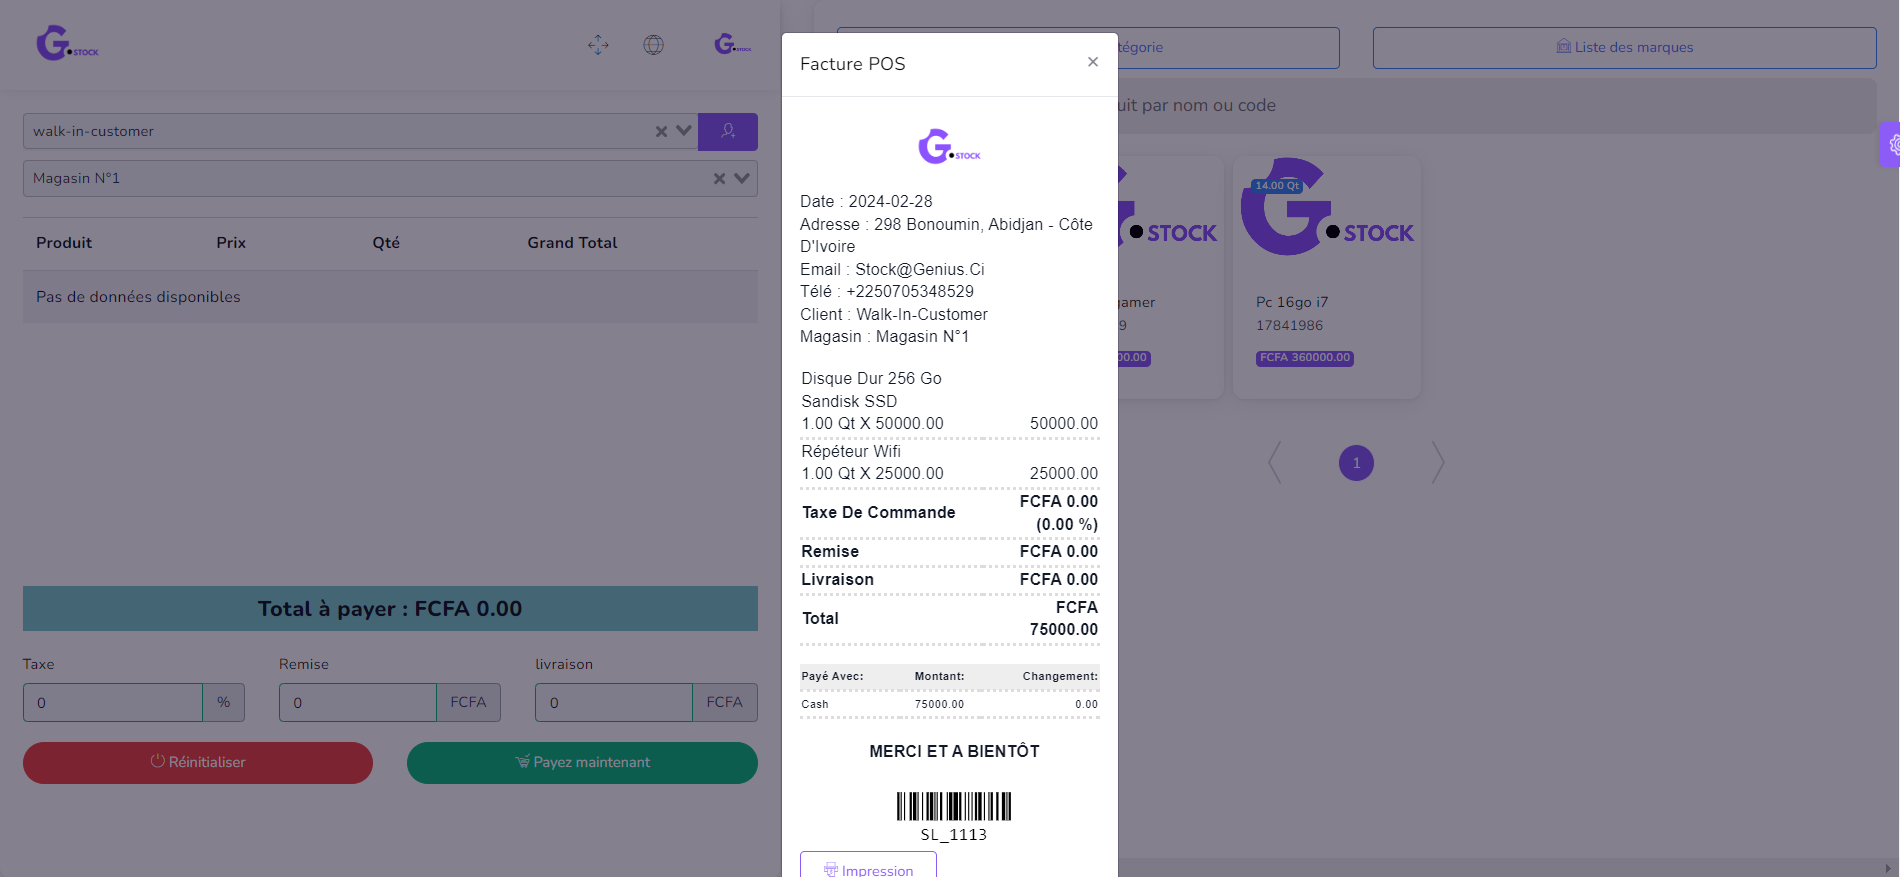Select the Pc 16go i7 product card
1900x877 pixels.
click(1326, 277)
